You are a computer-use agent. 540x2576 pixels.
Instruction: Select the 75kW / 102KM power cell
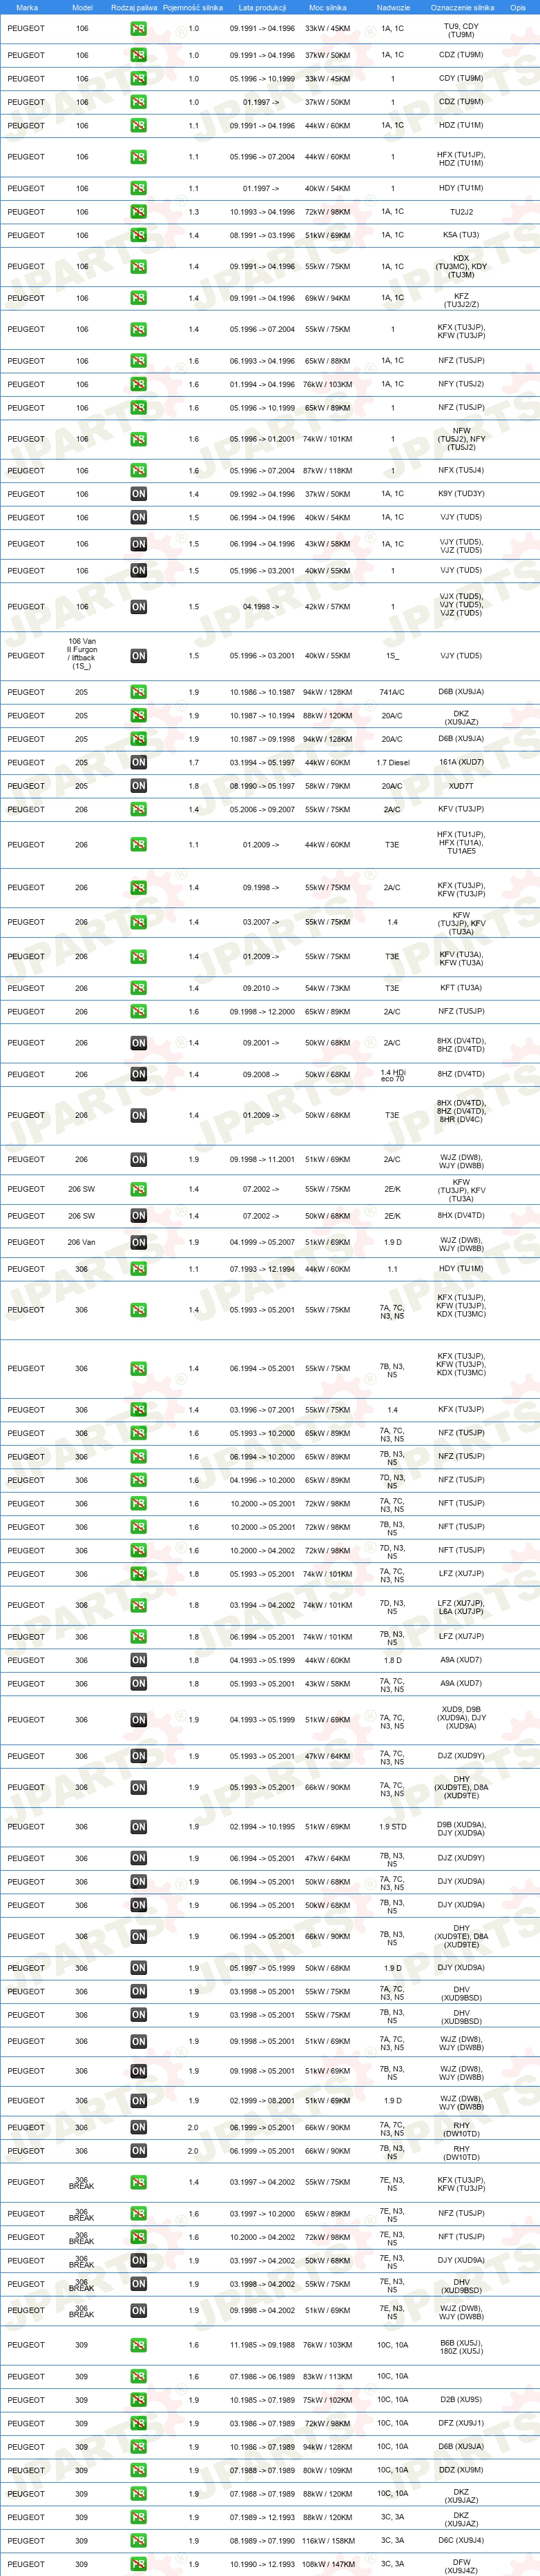click(x=327, y=2400)
